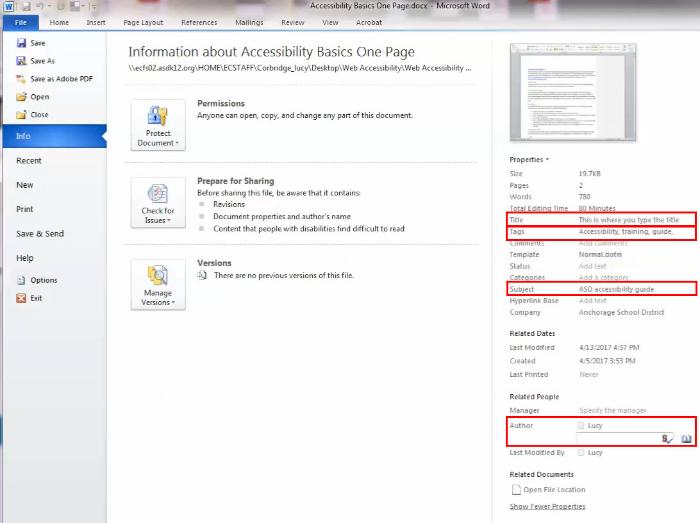Click the Last Printed value Never
This screenshot has height=523, width=700.
pos(588,374)
